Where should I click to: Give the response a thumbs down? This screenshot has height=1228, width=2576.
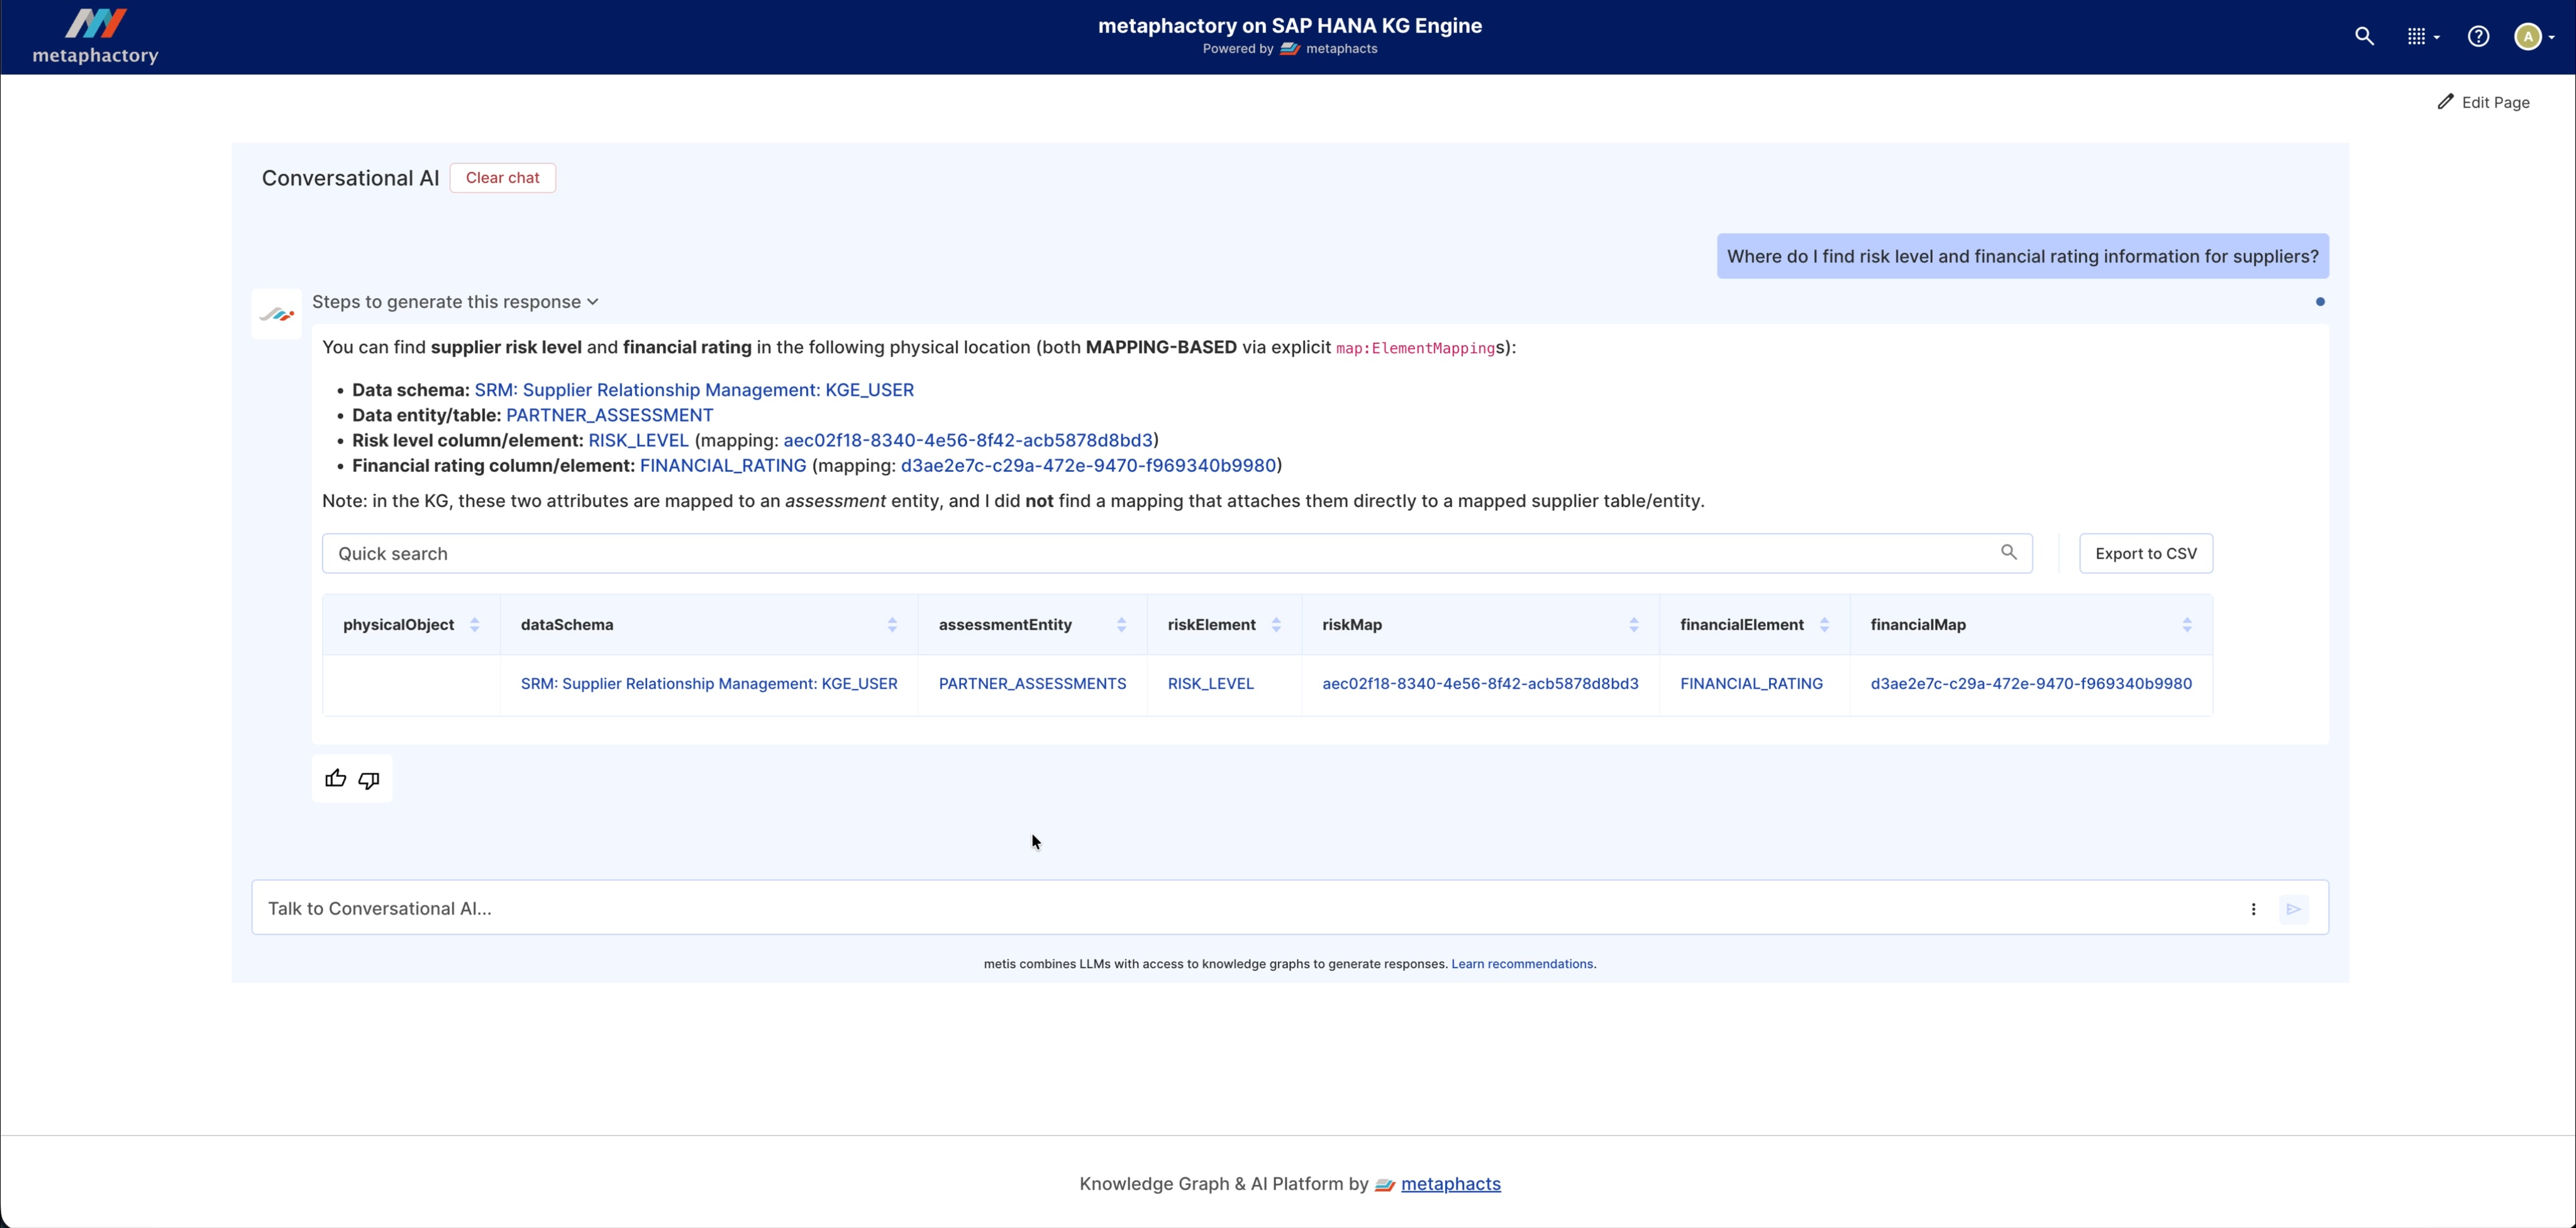(x=369, y=780)
